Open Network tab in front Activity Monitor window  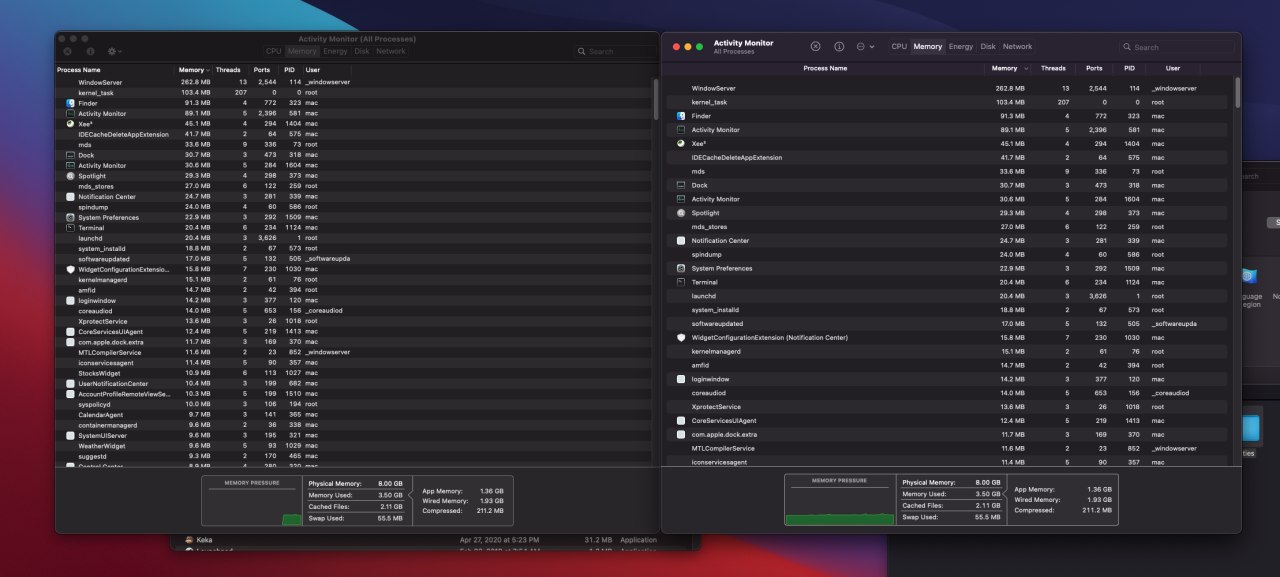1017,46
